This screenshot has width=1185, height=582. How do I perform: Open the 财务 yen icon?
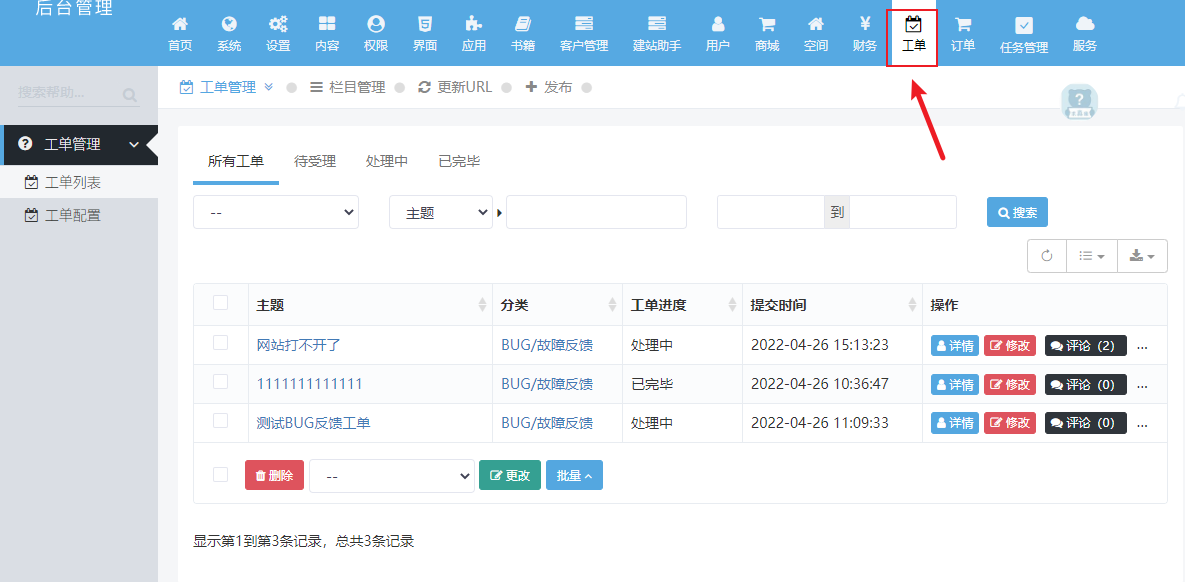point(865,24)
